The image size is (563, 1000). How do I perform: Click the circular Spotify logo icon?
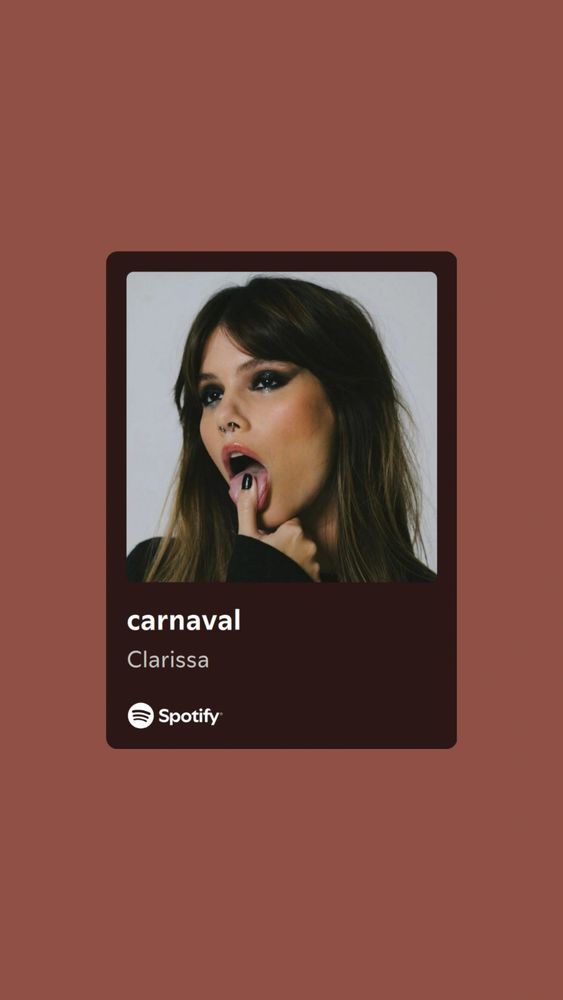(x=141, y=716)
